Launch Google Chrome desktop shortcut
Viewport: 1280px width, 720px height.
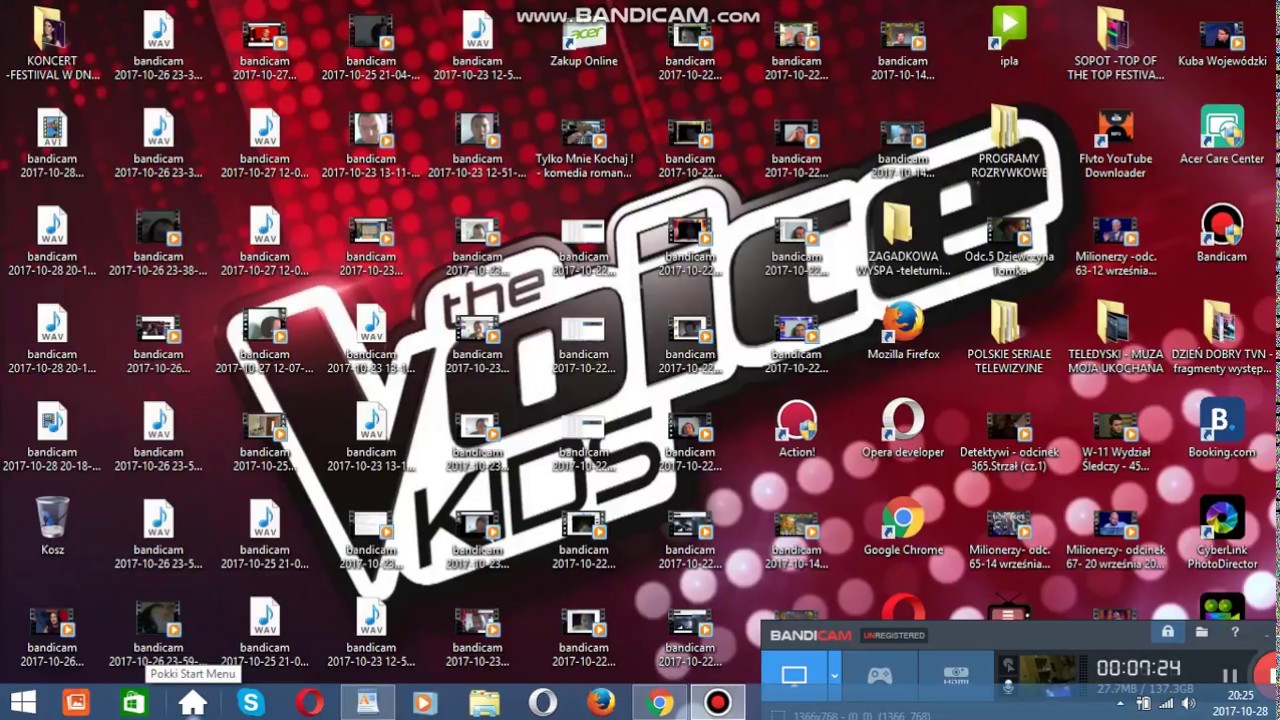(x=903, y=528)
